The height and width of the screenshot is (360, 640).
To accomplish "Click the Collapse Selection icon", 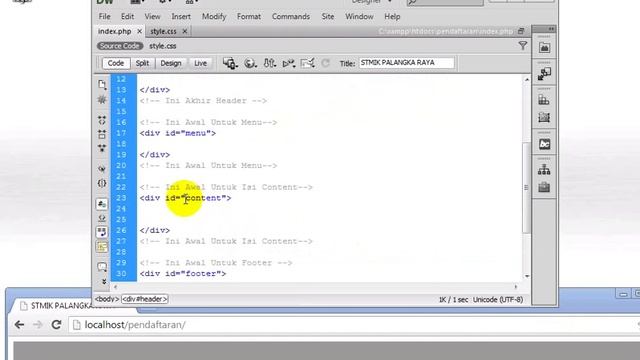I will pyautogui.click(x=102, y=134).
